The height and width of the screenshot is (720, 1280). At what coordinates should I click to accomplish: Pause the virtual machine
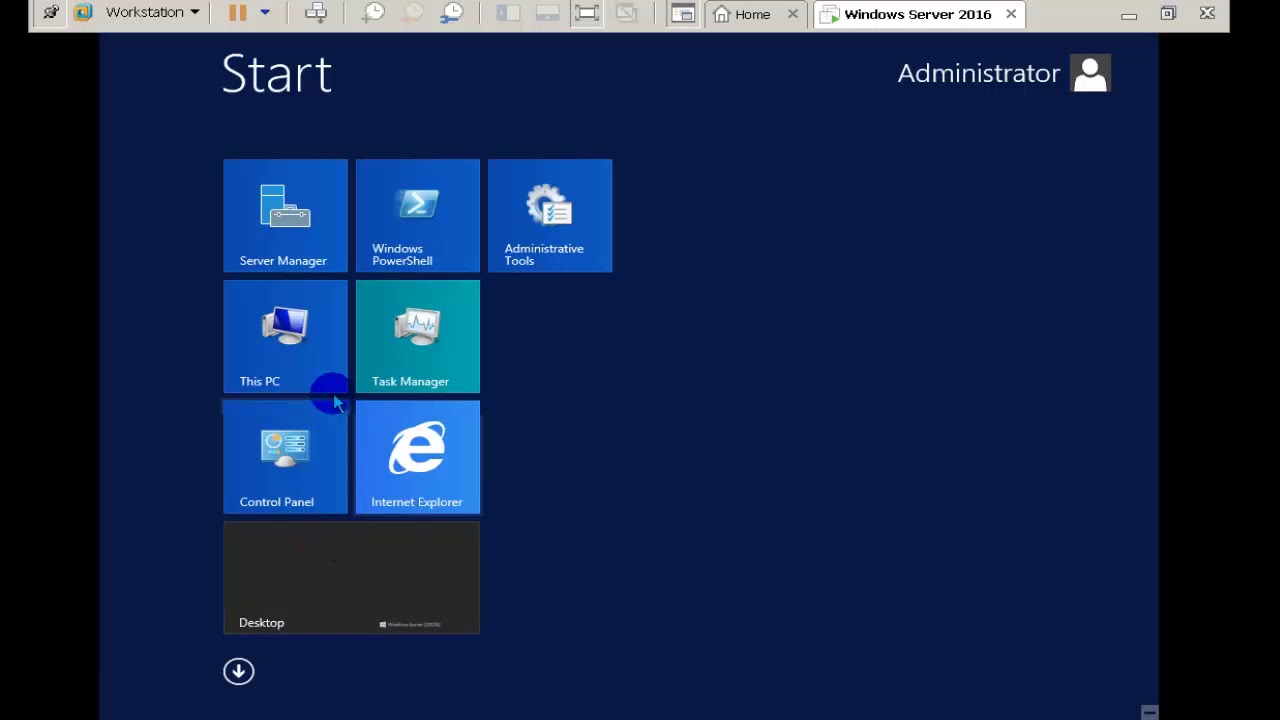tap(237, 13)
